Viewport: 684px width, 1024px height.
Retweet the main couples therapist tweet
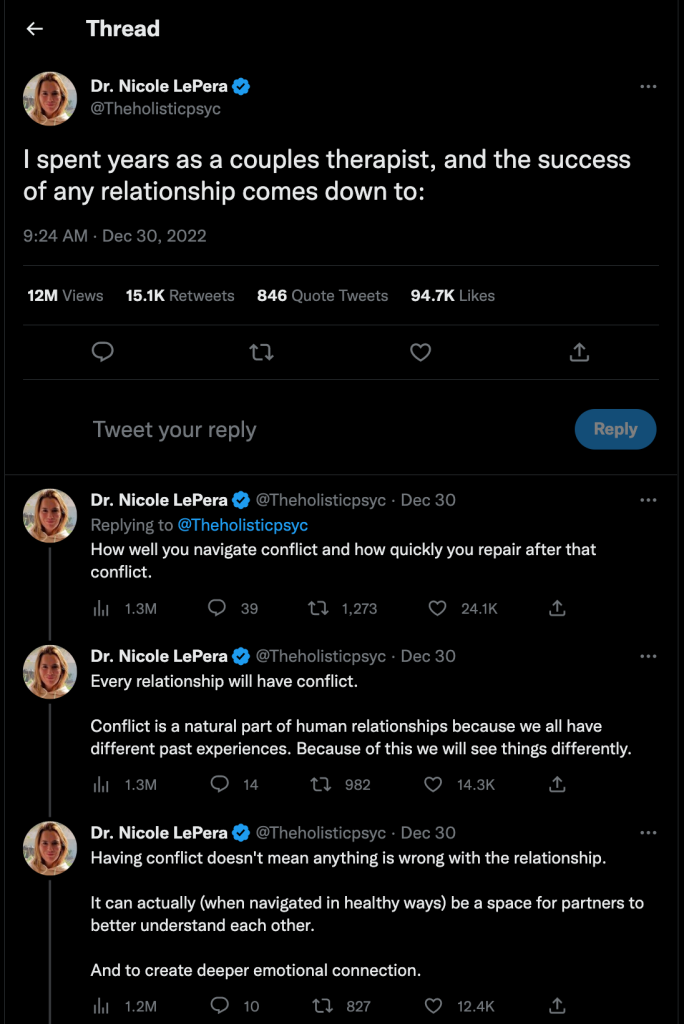(x=261, y=352)
